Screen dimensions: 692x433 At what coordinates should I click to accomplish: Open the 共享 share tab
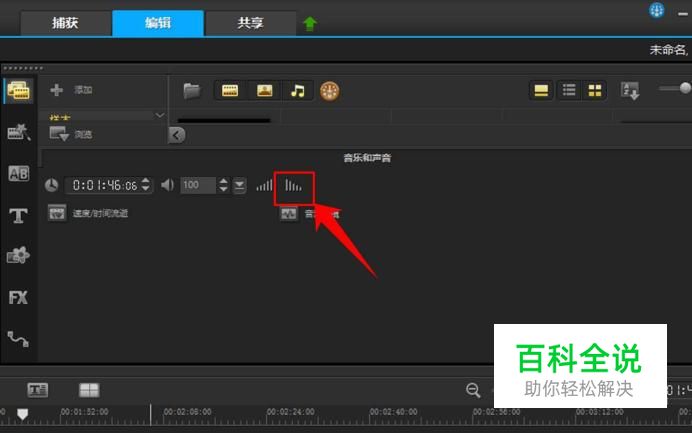point(250,23)
